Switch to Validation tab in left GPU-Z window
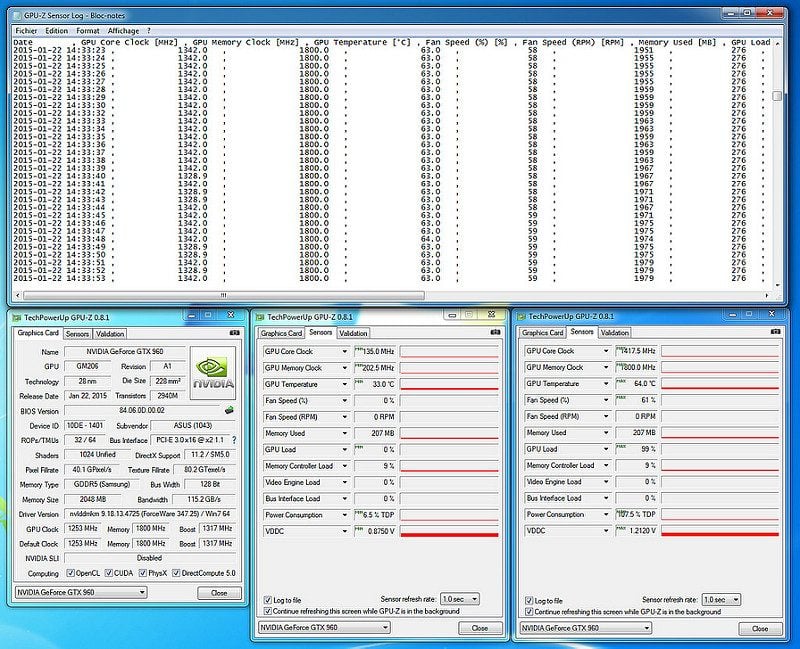The width and height of the screenshot is (800, 649). pos(110,334)
